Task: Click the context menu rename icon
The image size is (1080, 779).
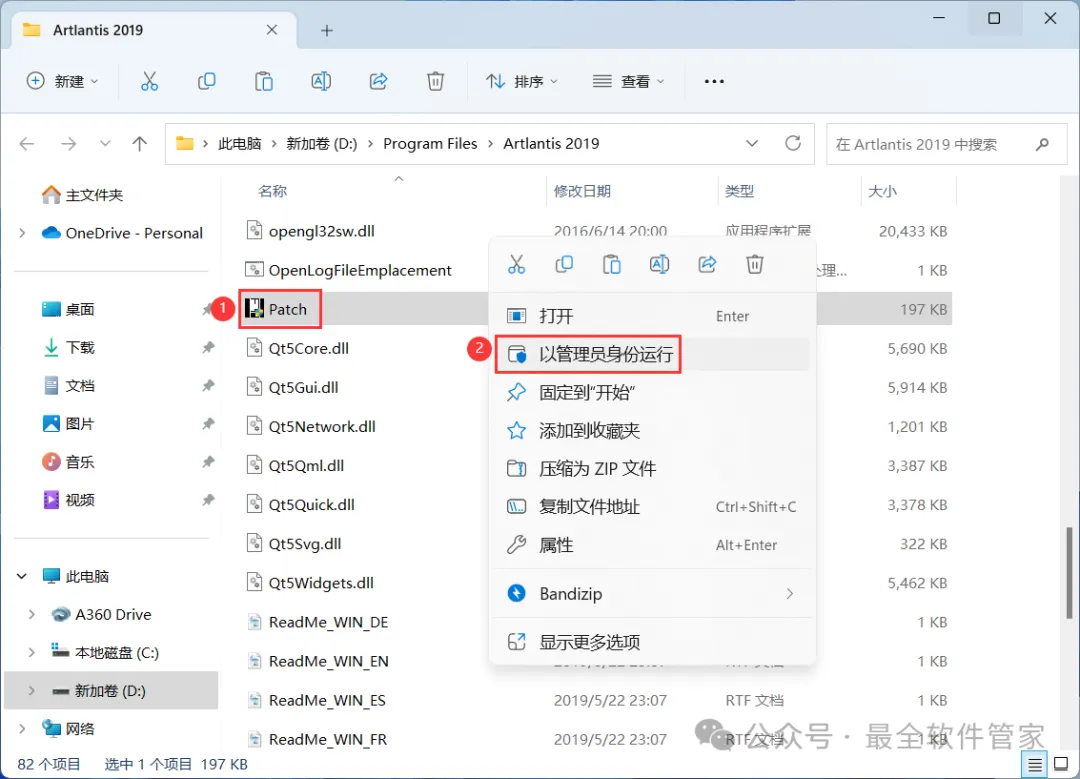Action: 659,264
